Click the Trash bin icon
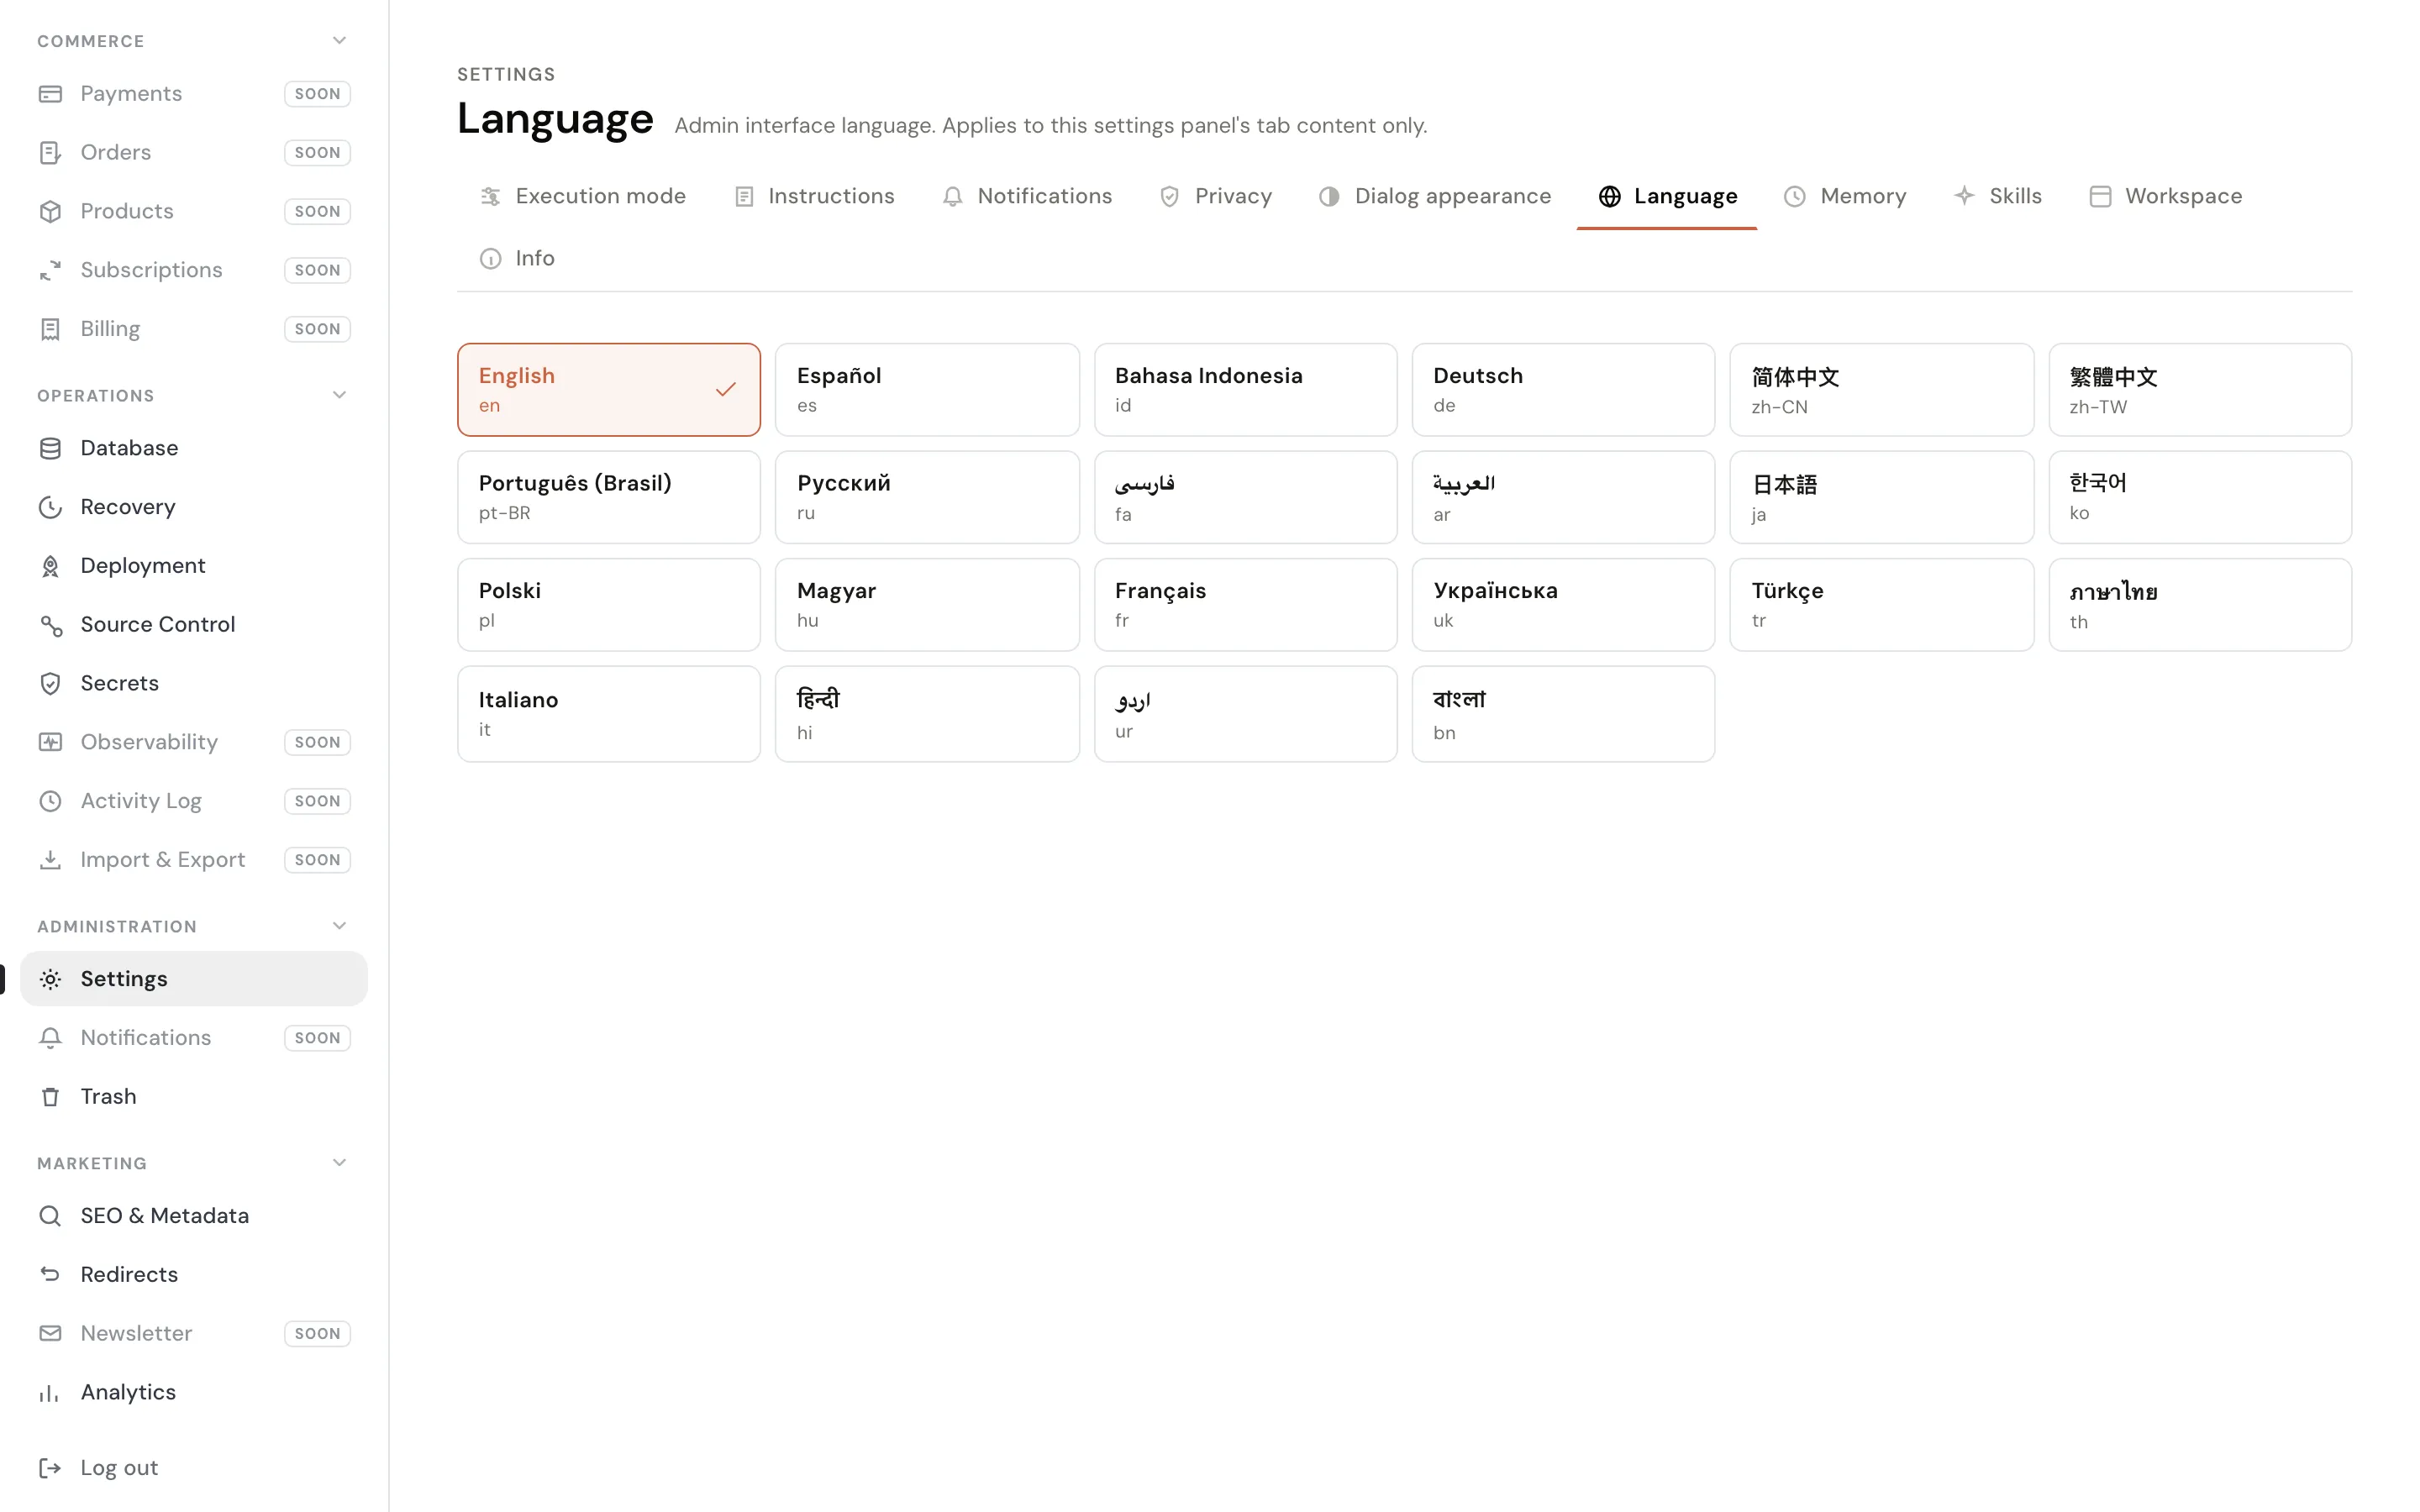Image resolution: width=2420 pixels, height=1512 pixels. click(50, 1097)
